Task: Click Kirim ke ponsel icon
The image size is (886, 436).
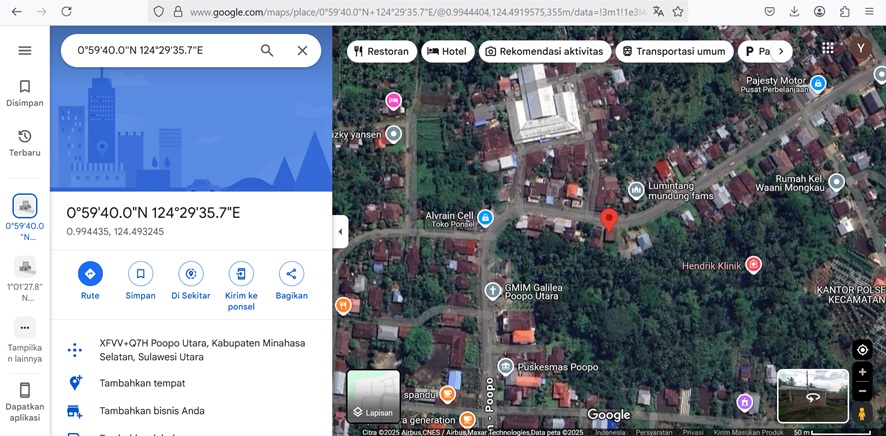Action: point(241,273)
